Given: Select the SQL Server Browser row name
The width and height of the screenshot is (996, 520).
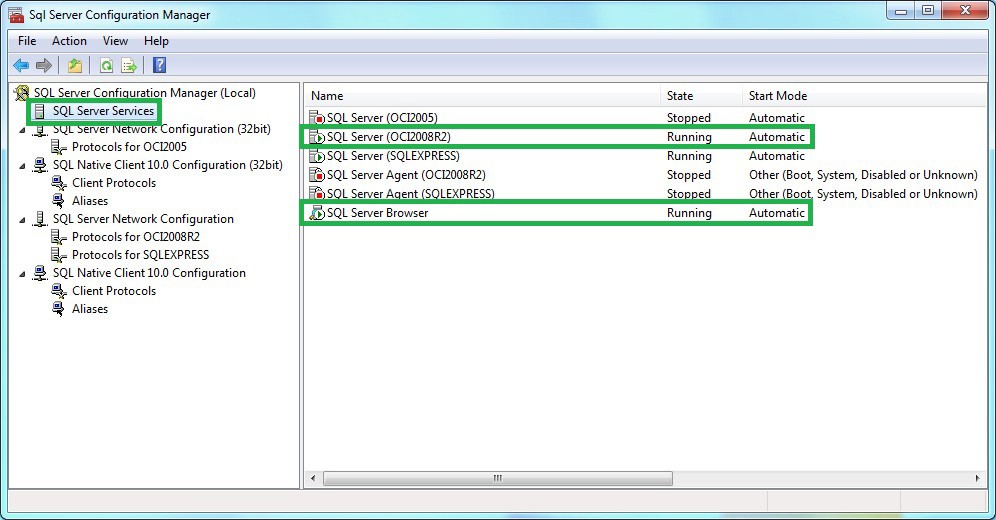Looking at the screenshot, I should [x=377, y=213].
